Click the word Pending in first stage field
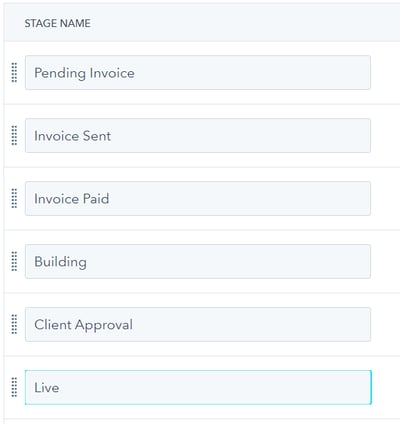The image size is (400, 424). pos(60,73)
